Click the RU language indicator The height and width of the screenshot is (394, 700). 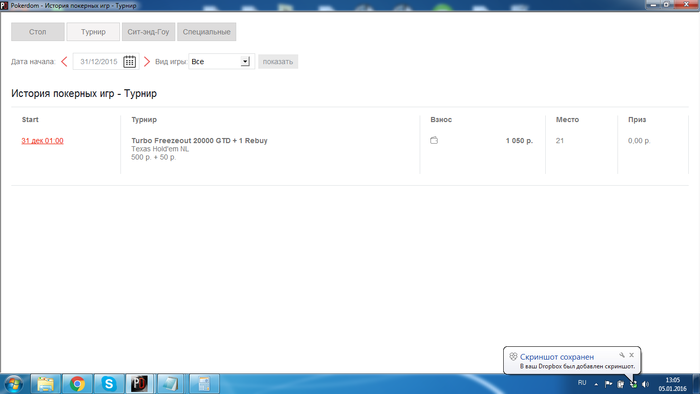(582, 383)
